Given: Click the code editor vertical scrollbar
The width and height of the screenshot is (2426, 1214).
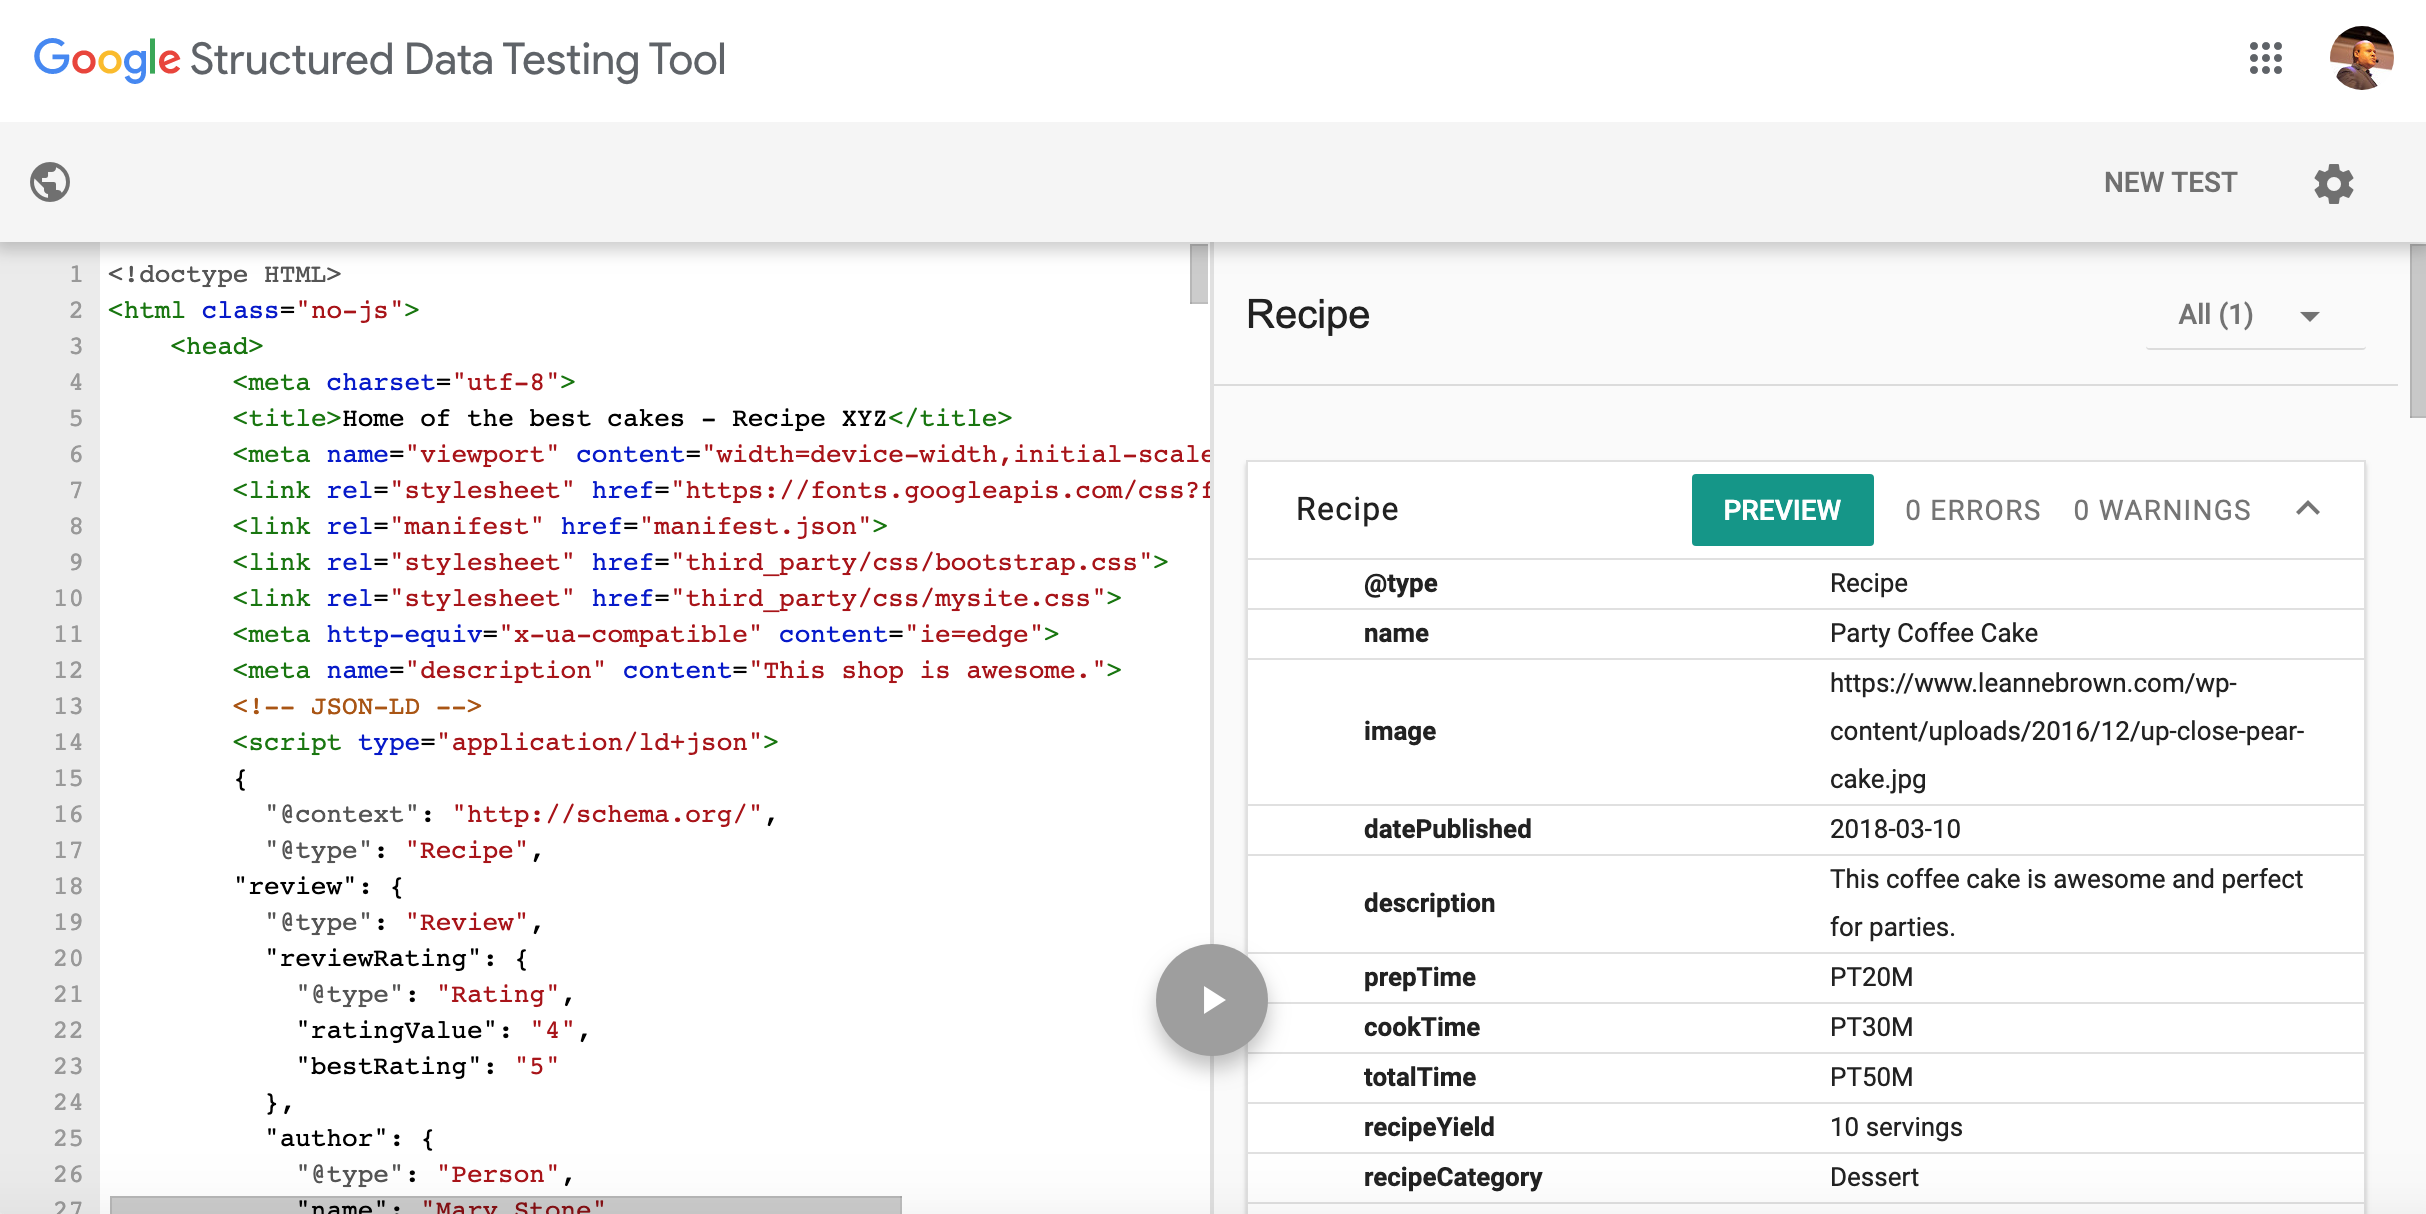Looking at the screenshot, I should click(x=1199, y=275).
